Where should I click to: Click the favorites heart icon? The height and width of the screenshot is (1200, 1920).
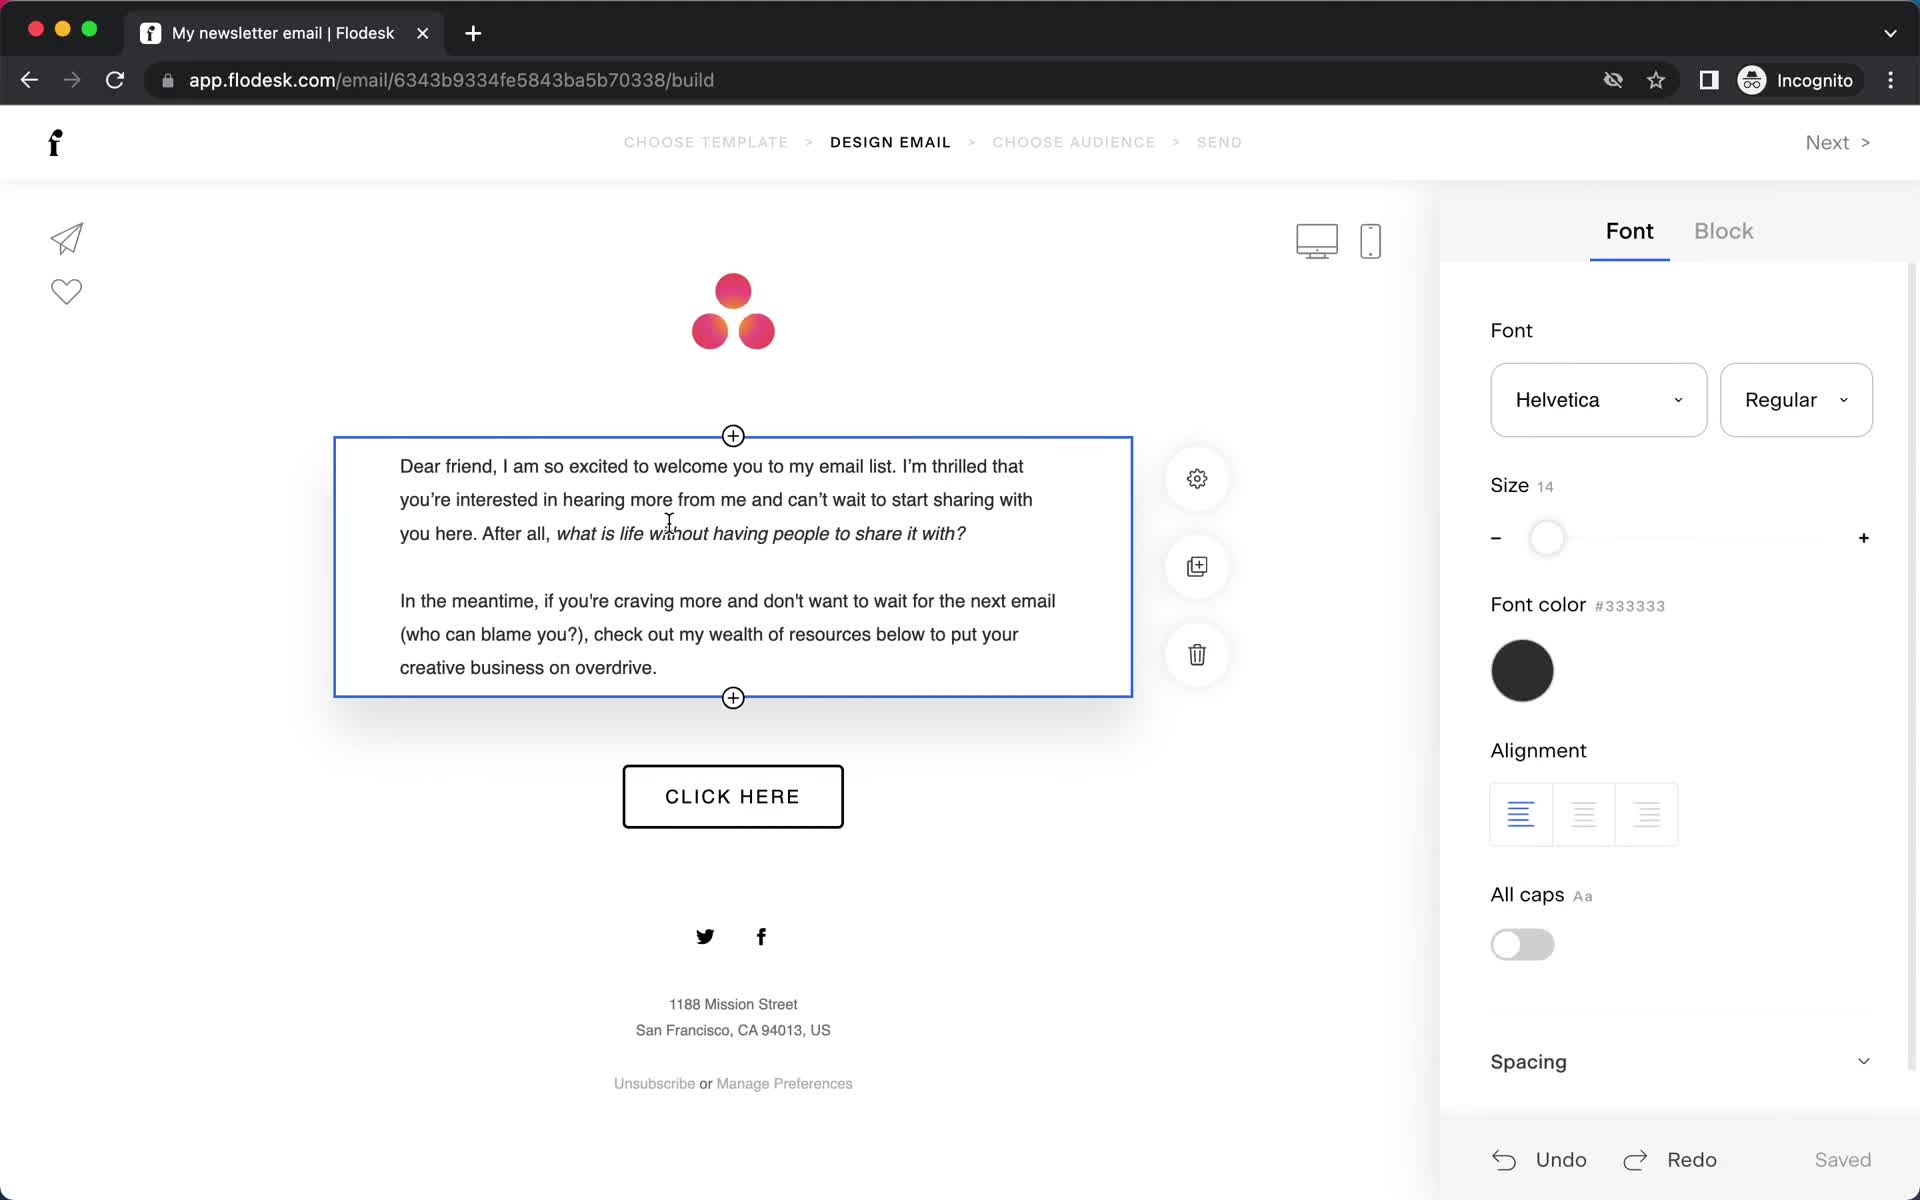(x=66, y=290)
